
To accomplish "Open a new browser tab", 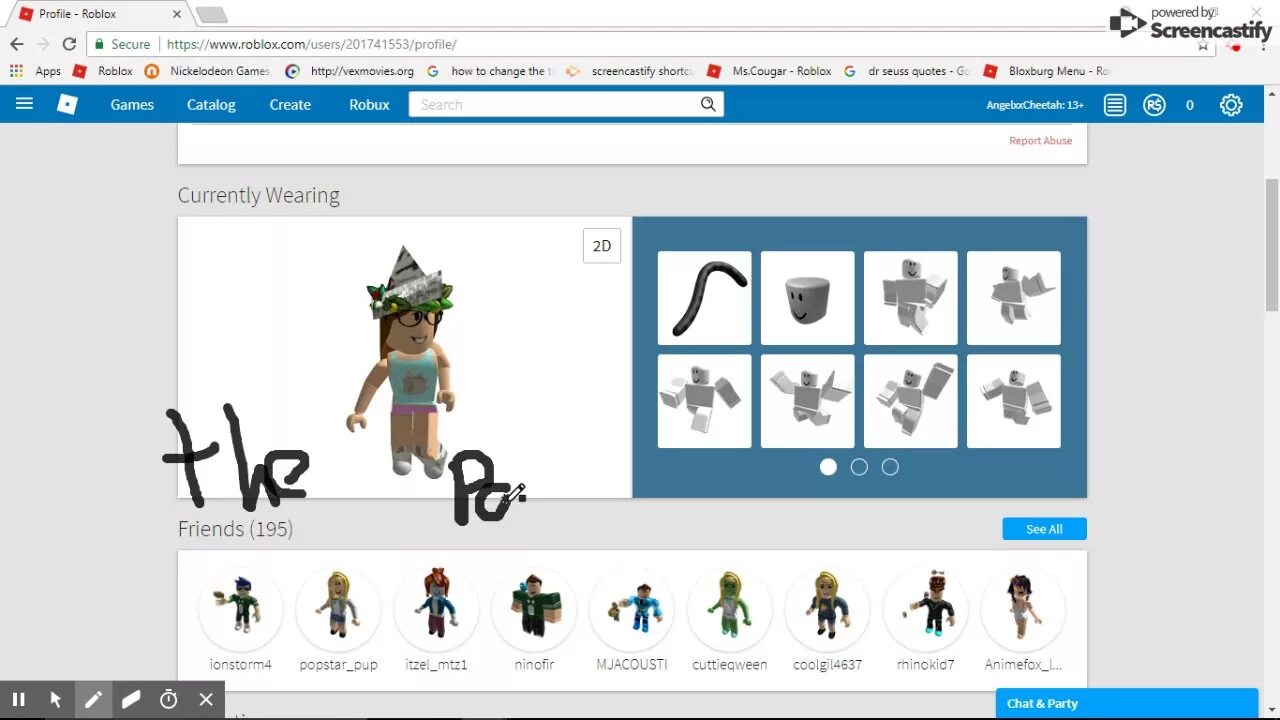I will (x=211, y=14).
